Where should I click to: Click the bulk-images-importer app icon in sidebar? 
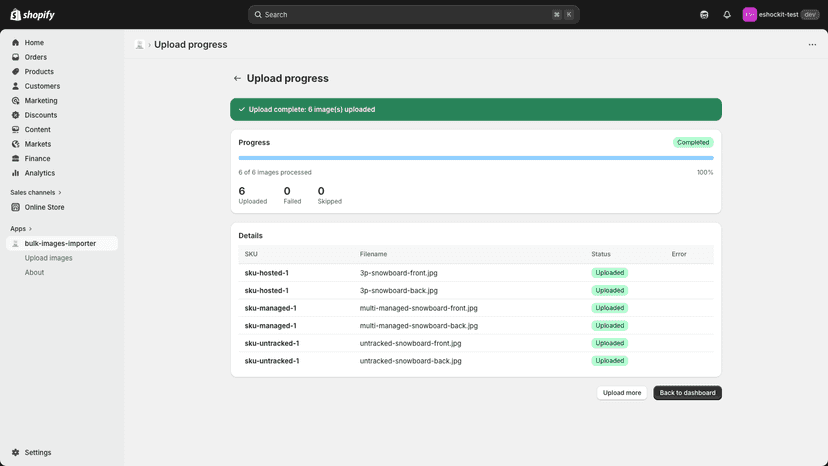(15, 244)
